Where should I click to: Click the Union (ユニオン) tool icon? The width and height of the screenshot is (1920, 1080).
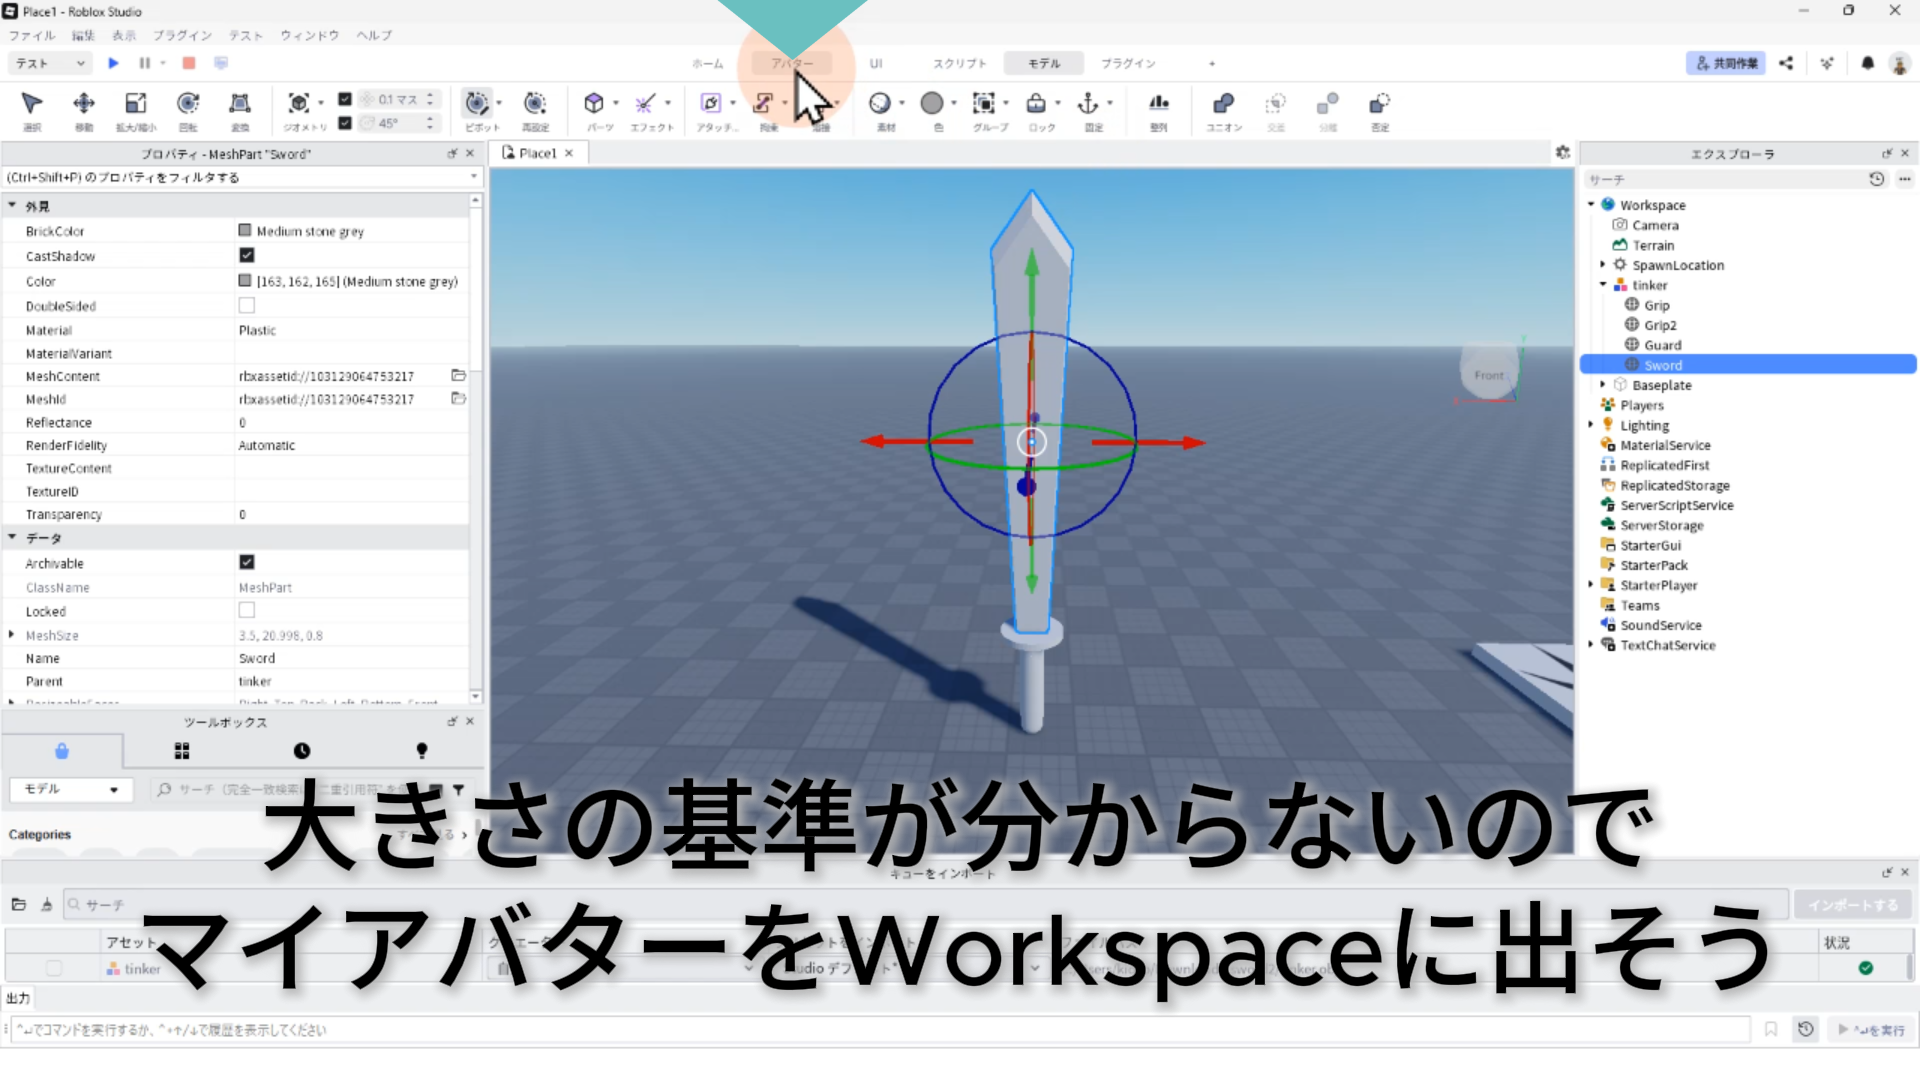[x=1223, y=104]
